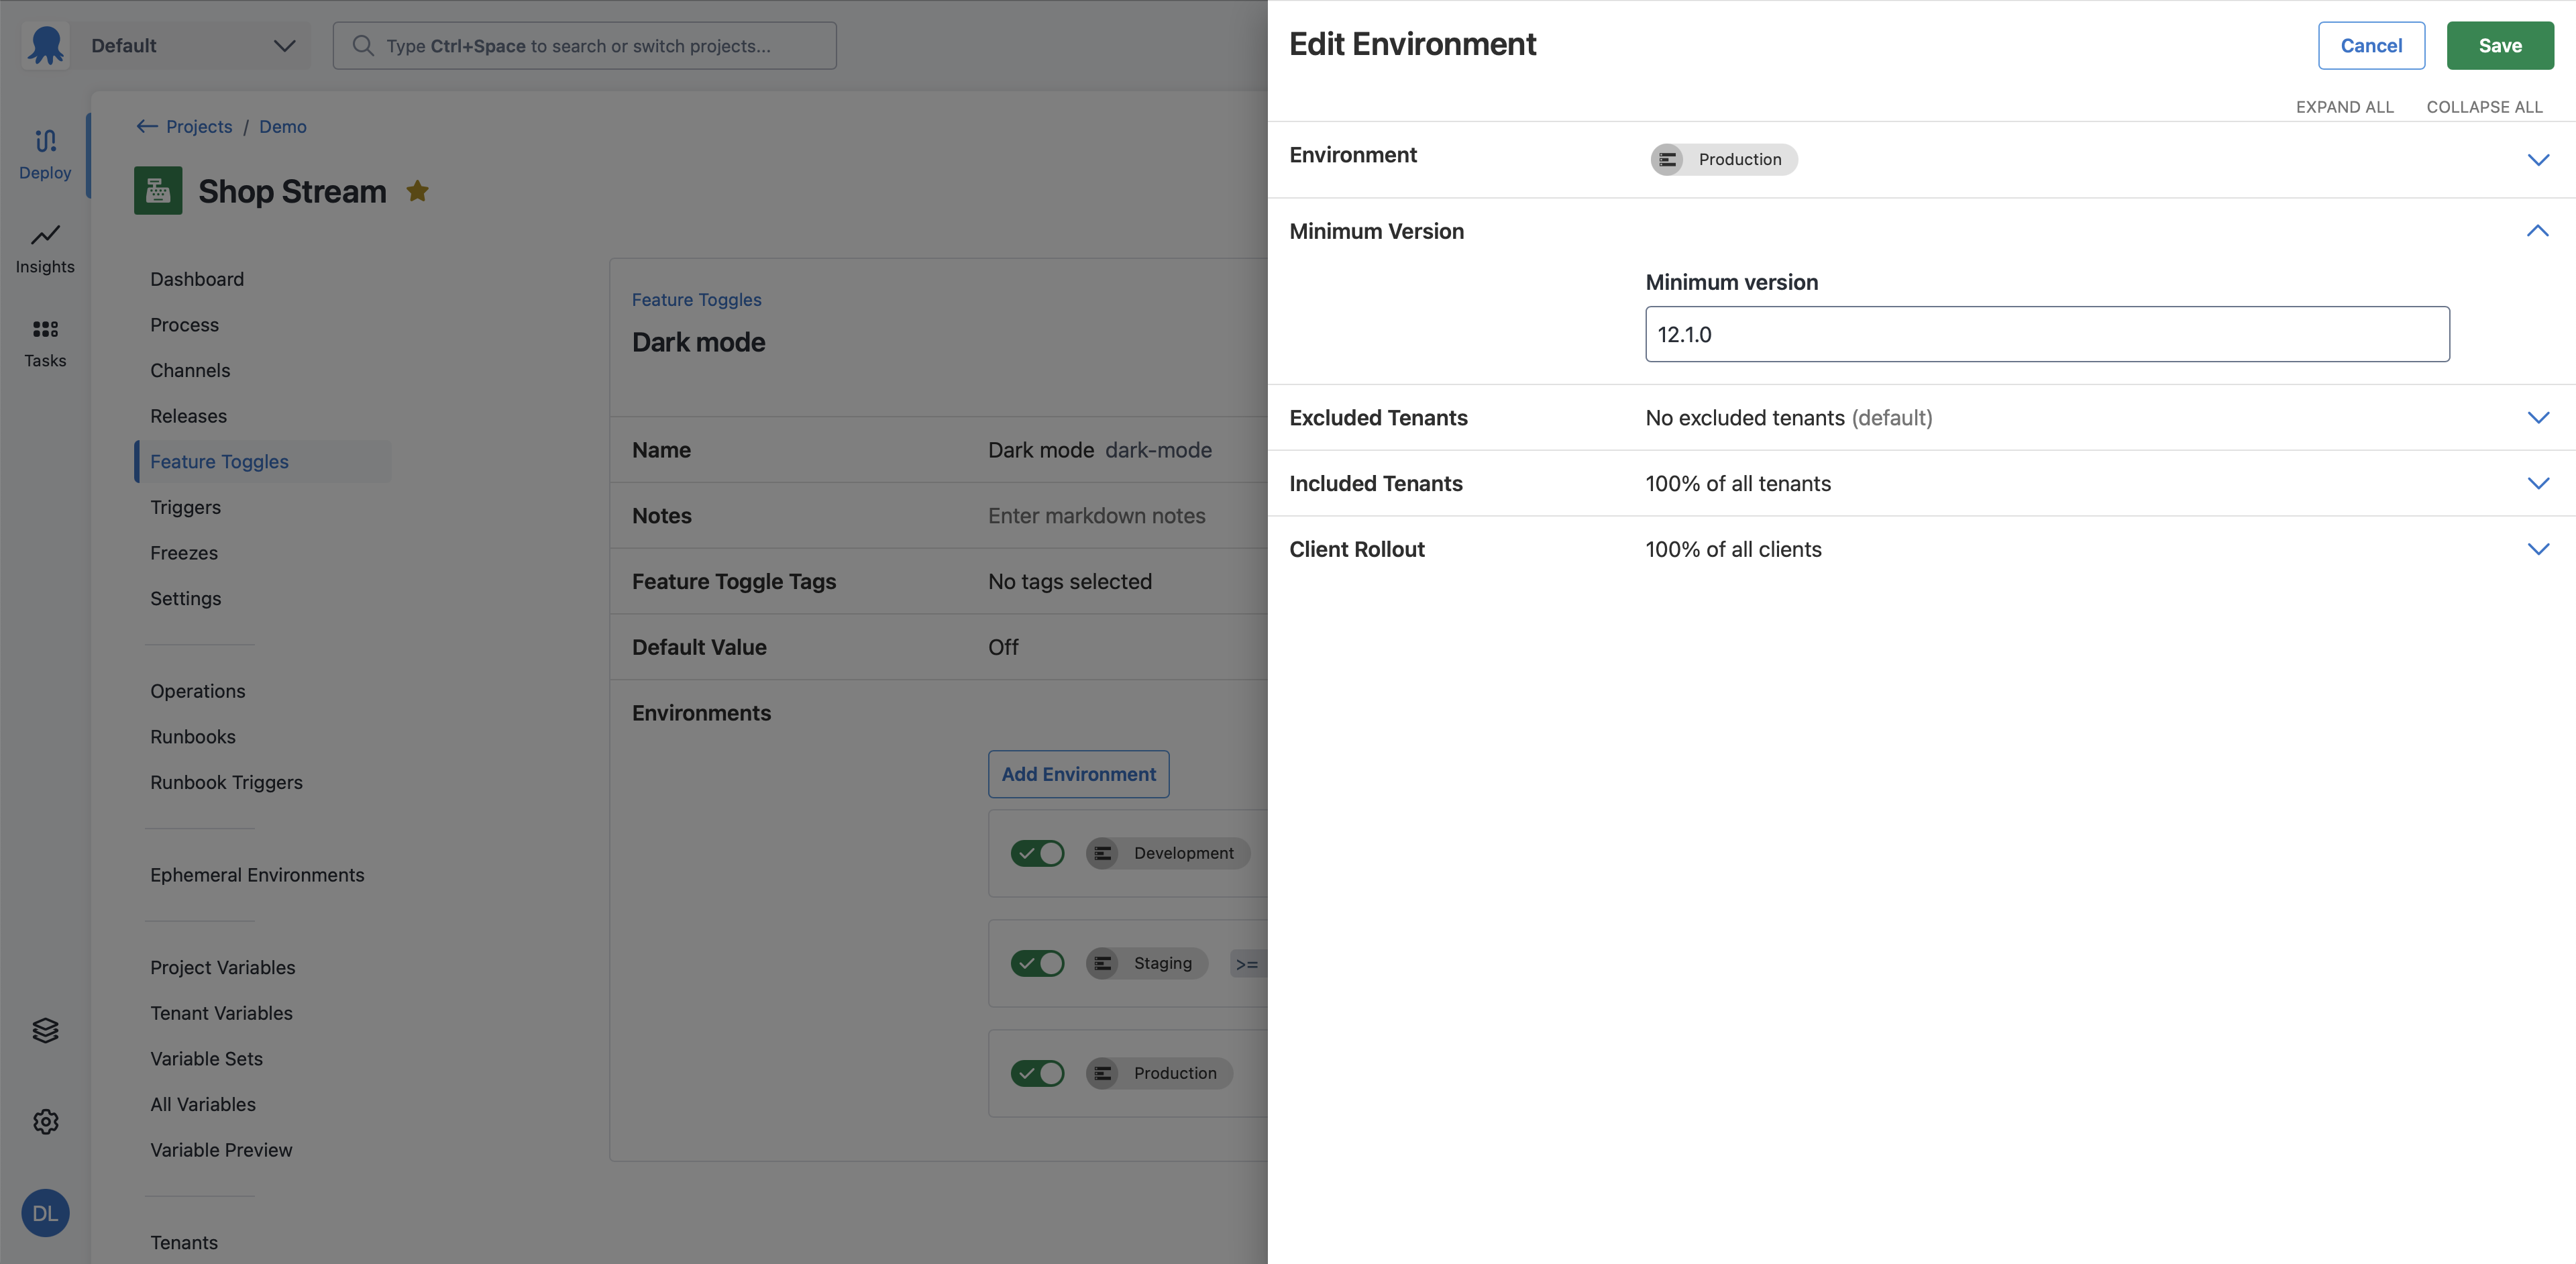The height and width of the screenshot is (1264, 2576).
Task: Click the layers stack icon in sidebar
Action: click(45, 1030)
